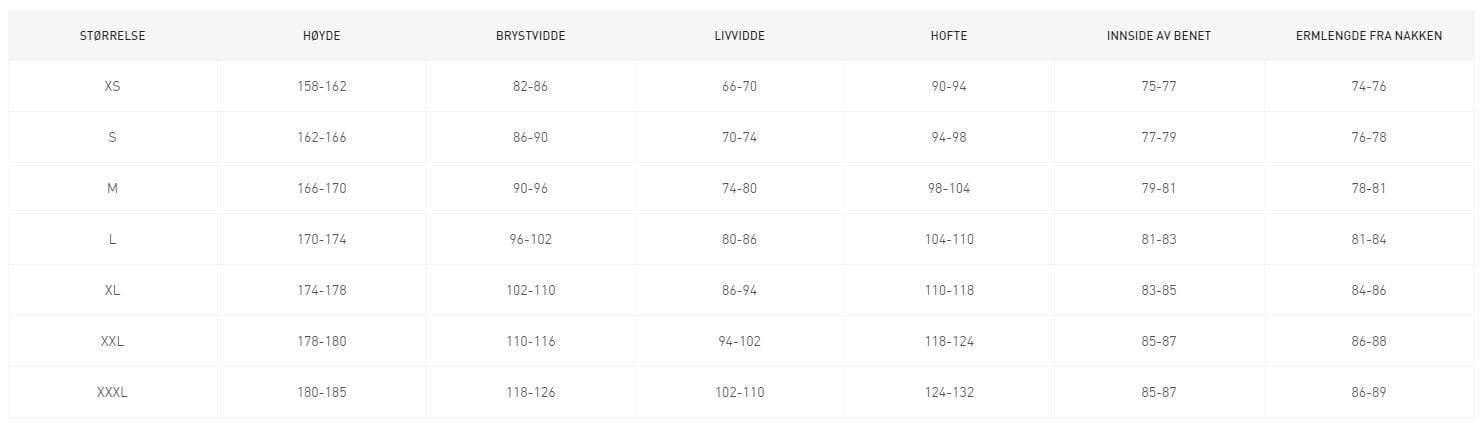This screenshot has height=424, width=1482.
Task: Click the height cell 158-162
Action: click(321, 87)
